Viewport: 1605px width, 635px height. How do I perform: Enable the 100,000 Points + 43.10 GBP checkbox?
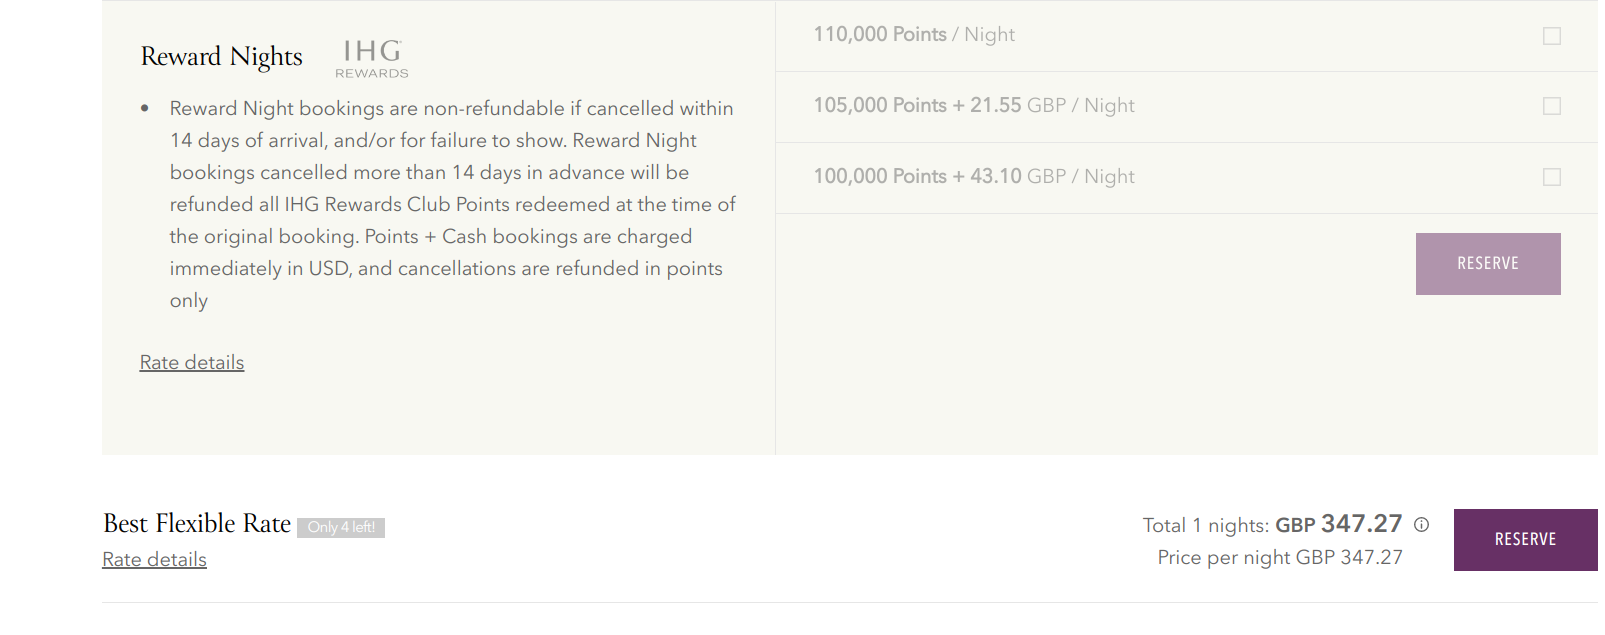[1551, 177]
